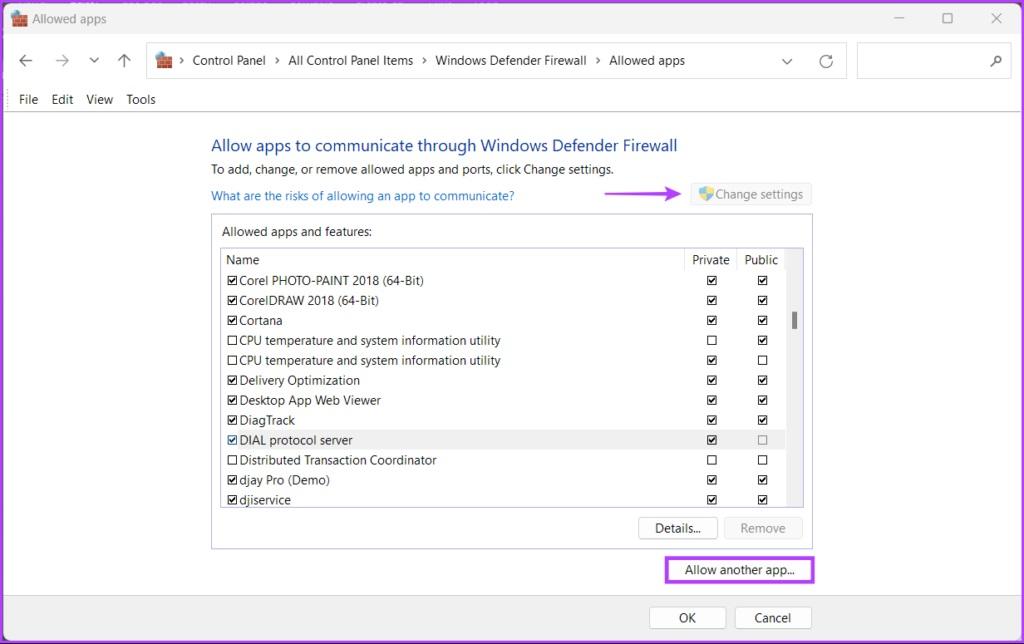Click the forward navigation arrow
Image resolution: width=1024 pixels, height=644 pixels.
62,61
